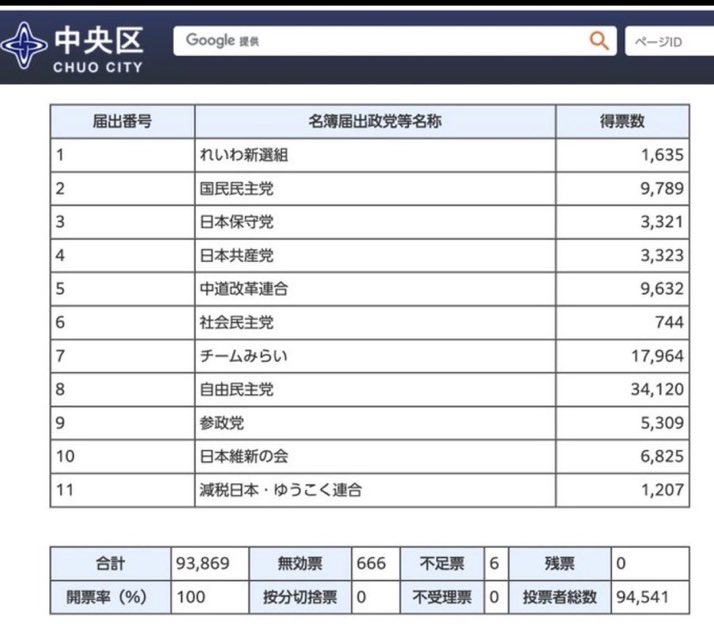Click the orange search magnifier icon
The width and height of the screenshot is (714, 624).
pos(598,41)
